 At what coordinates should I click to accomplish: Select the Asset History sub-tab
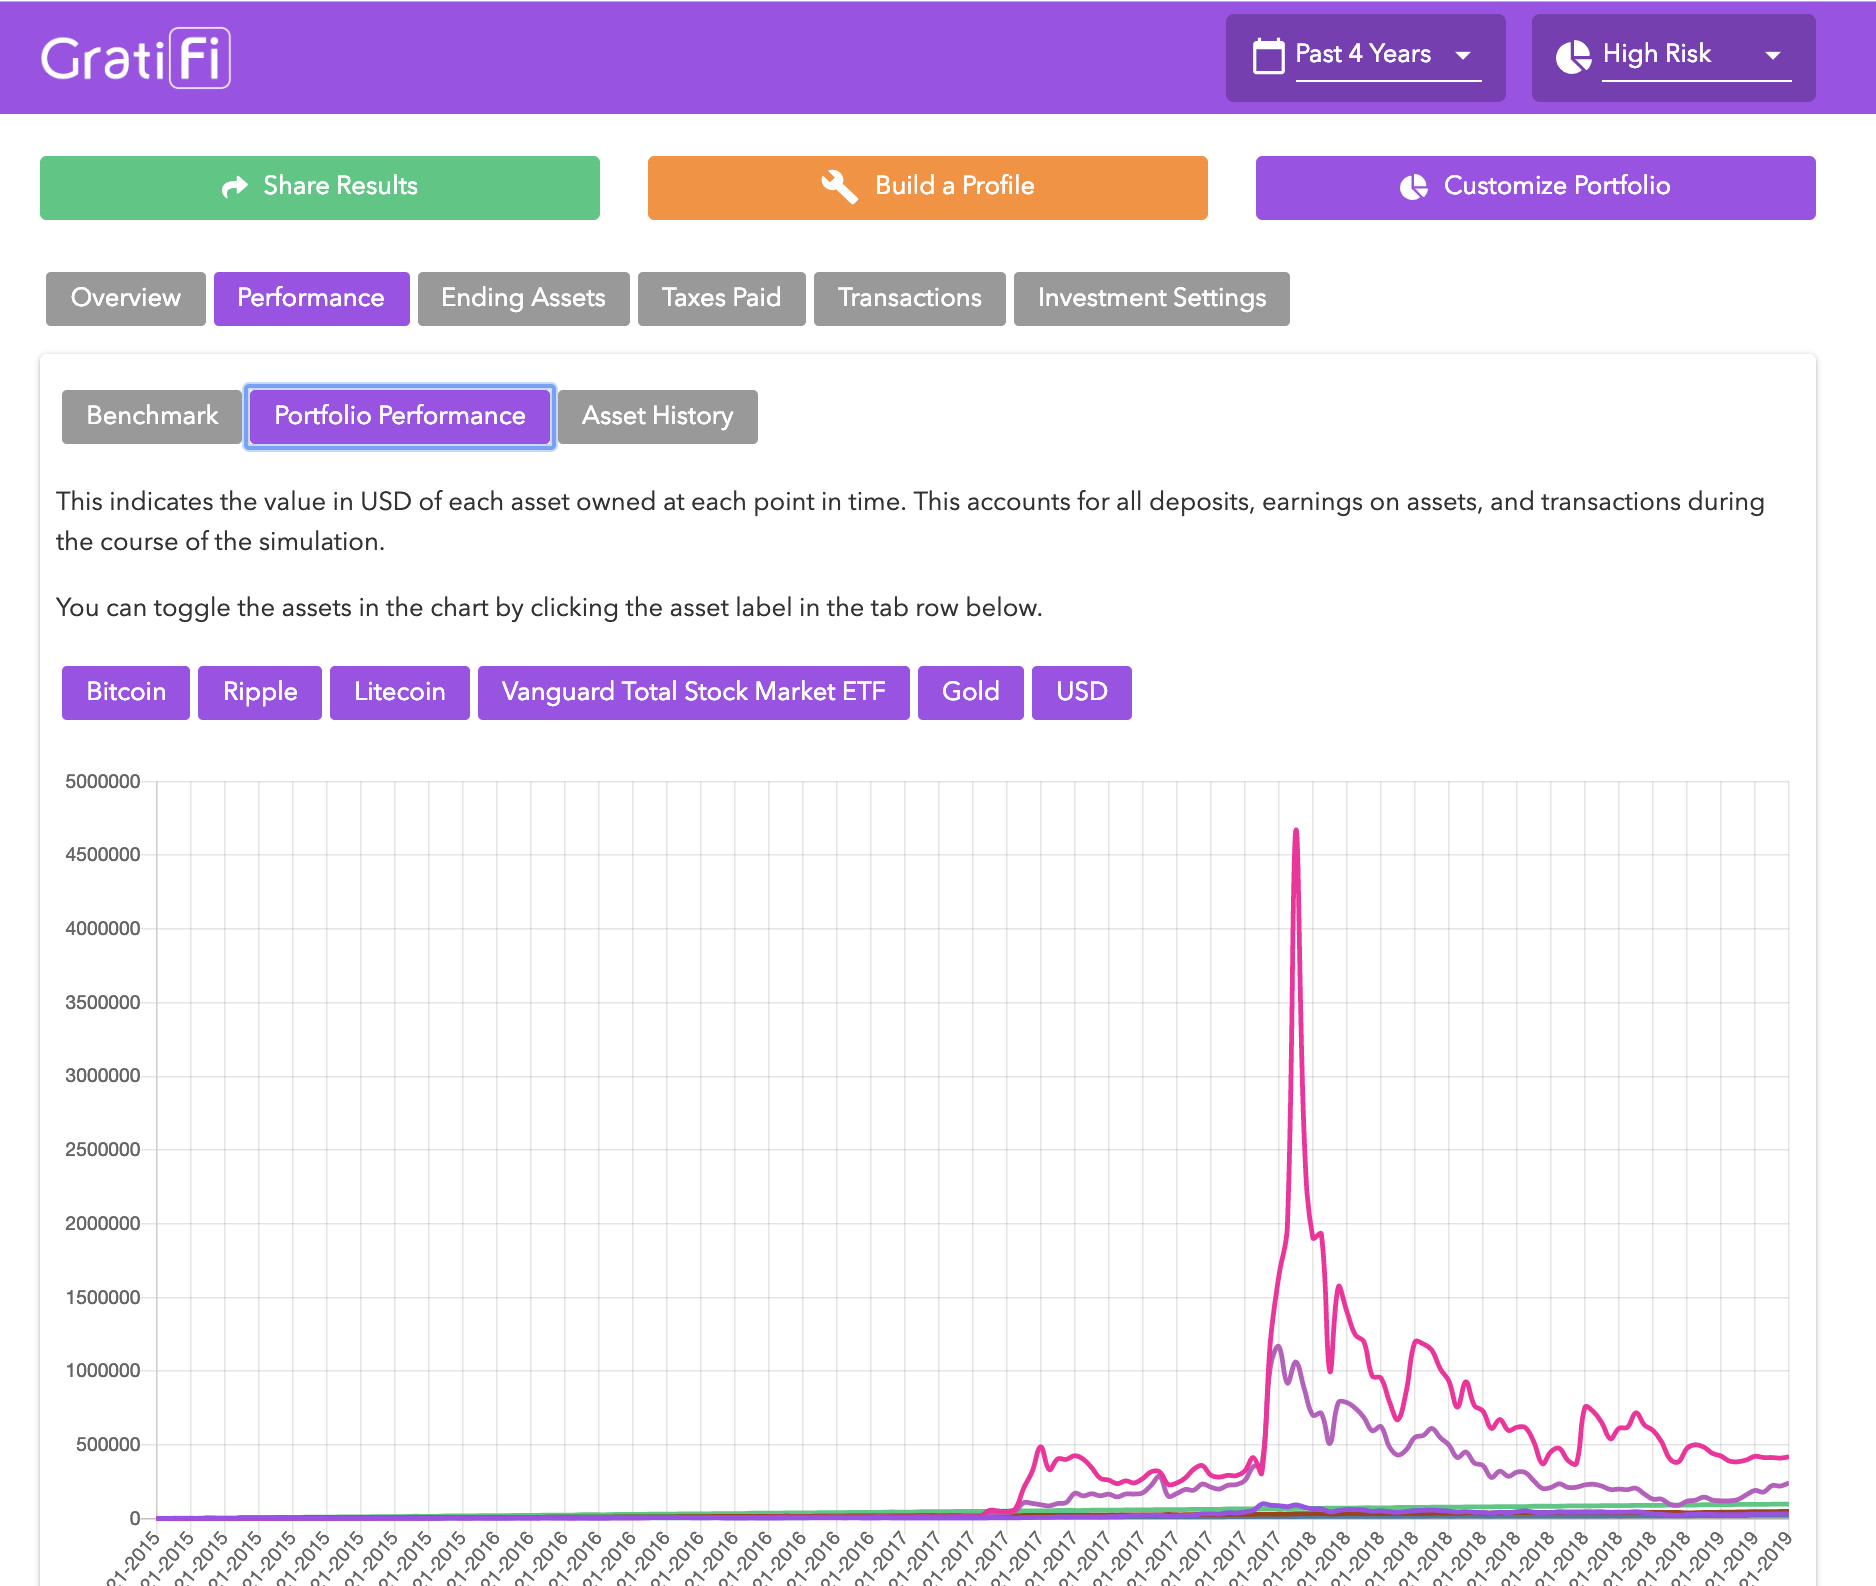tap(657, 416)
